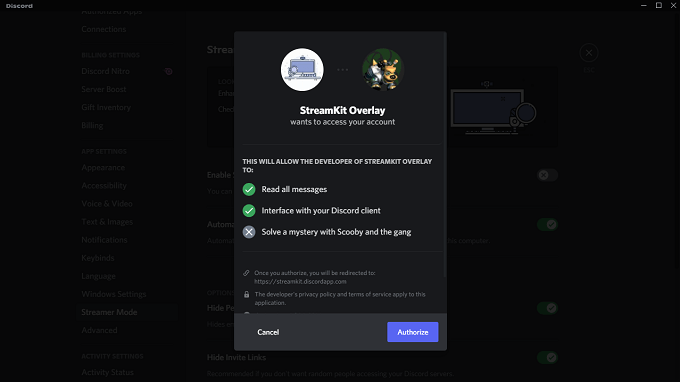Cancel the authorization dialog
This screenshot has width=680, height=382.
[x=268, y=332]
